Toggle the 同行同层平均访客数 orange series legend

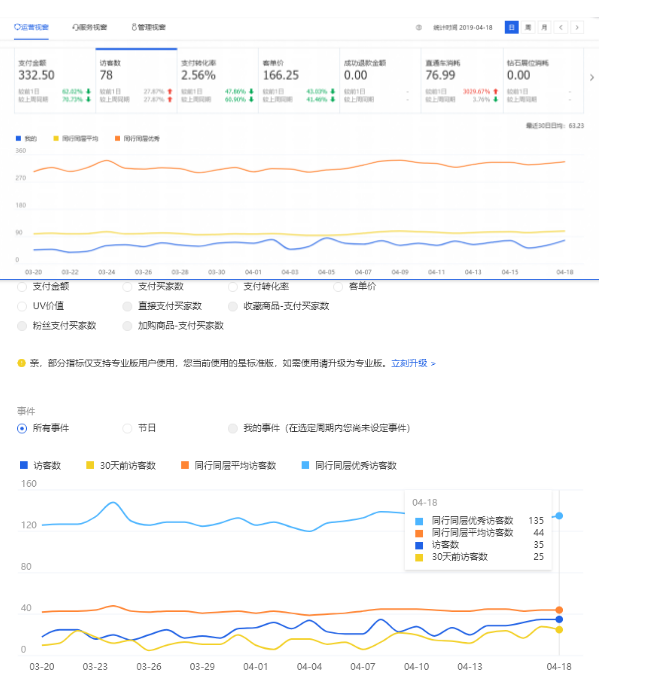coord(229,465)
